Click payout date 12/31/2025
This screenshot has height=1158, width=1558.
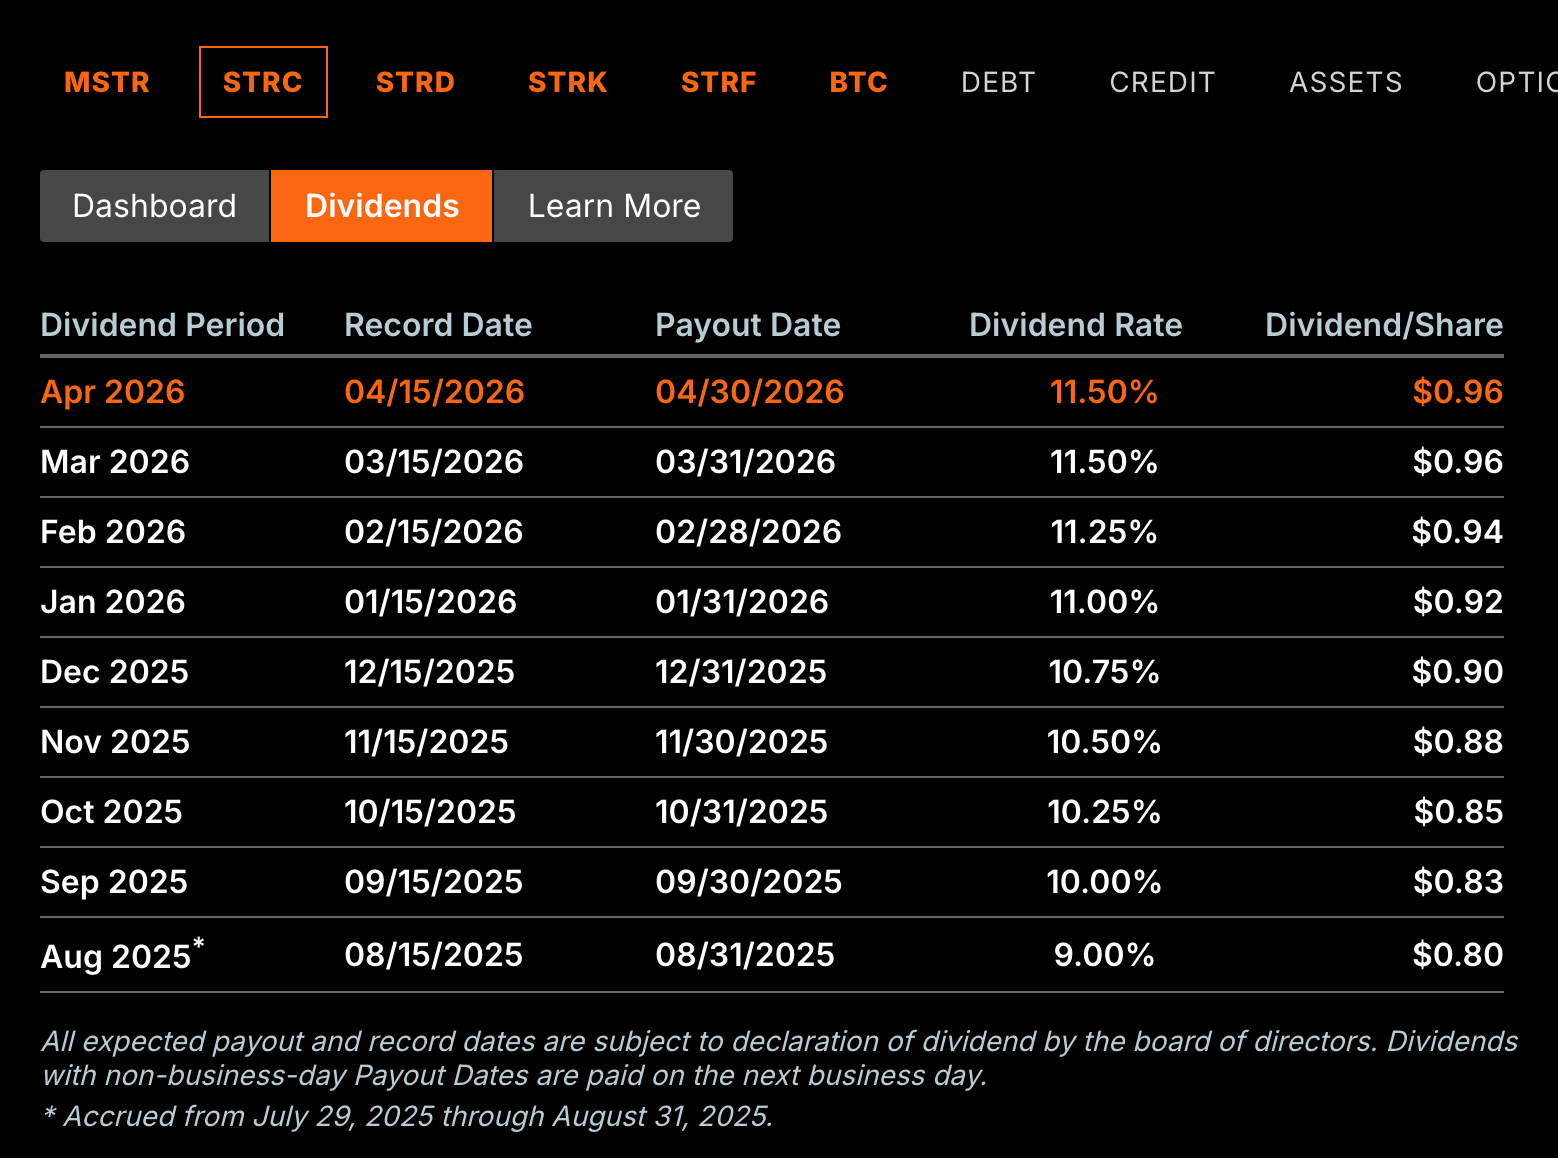point(741,672)
